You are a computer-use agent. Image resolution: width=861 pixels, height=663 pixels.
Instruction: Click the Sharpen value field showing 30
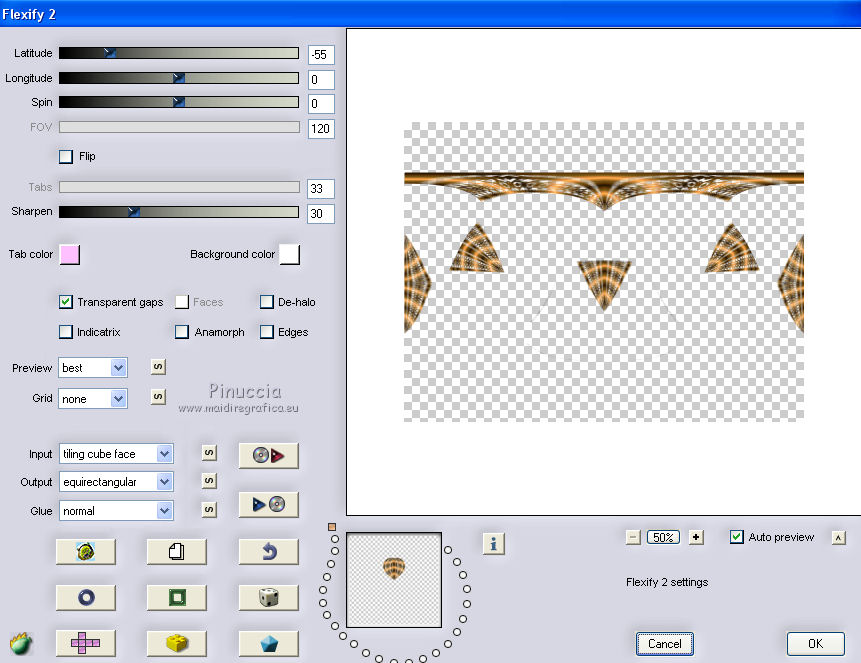(x=321, y=214)
